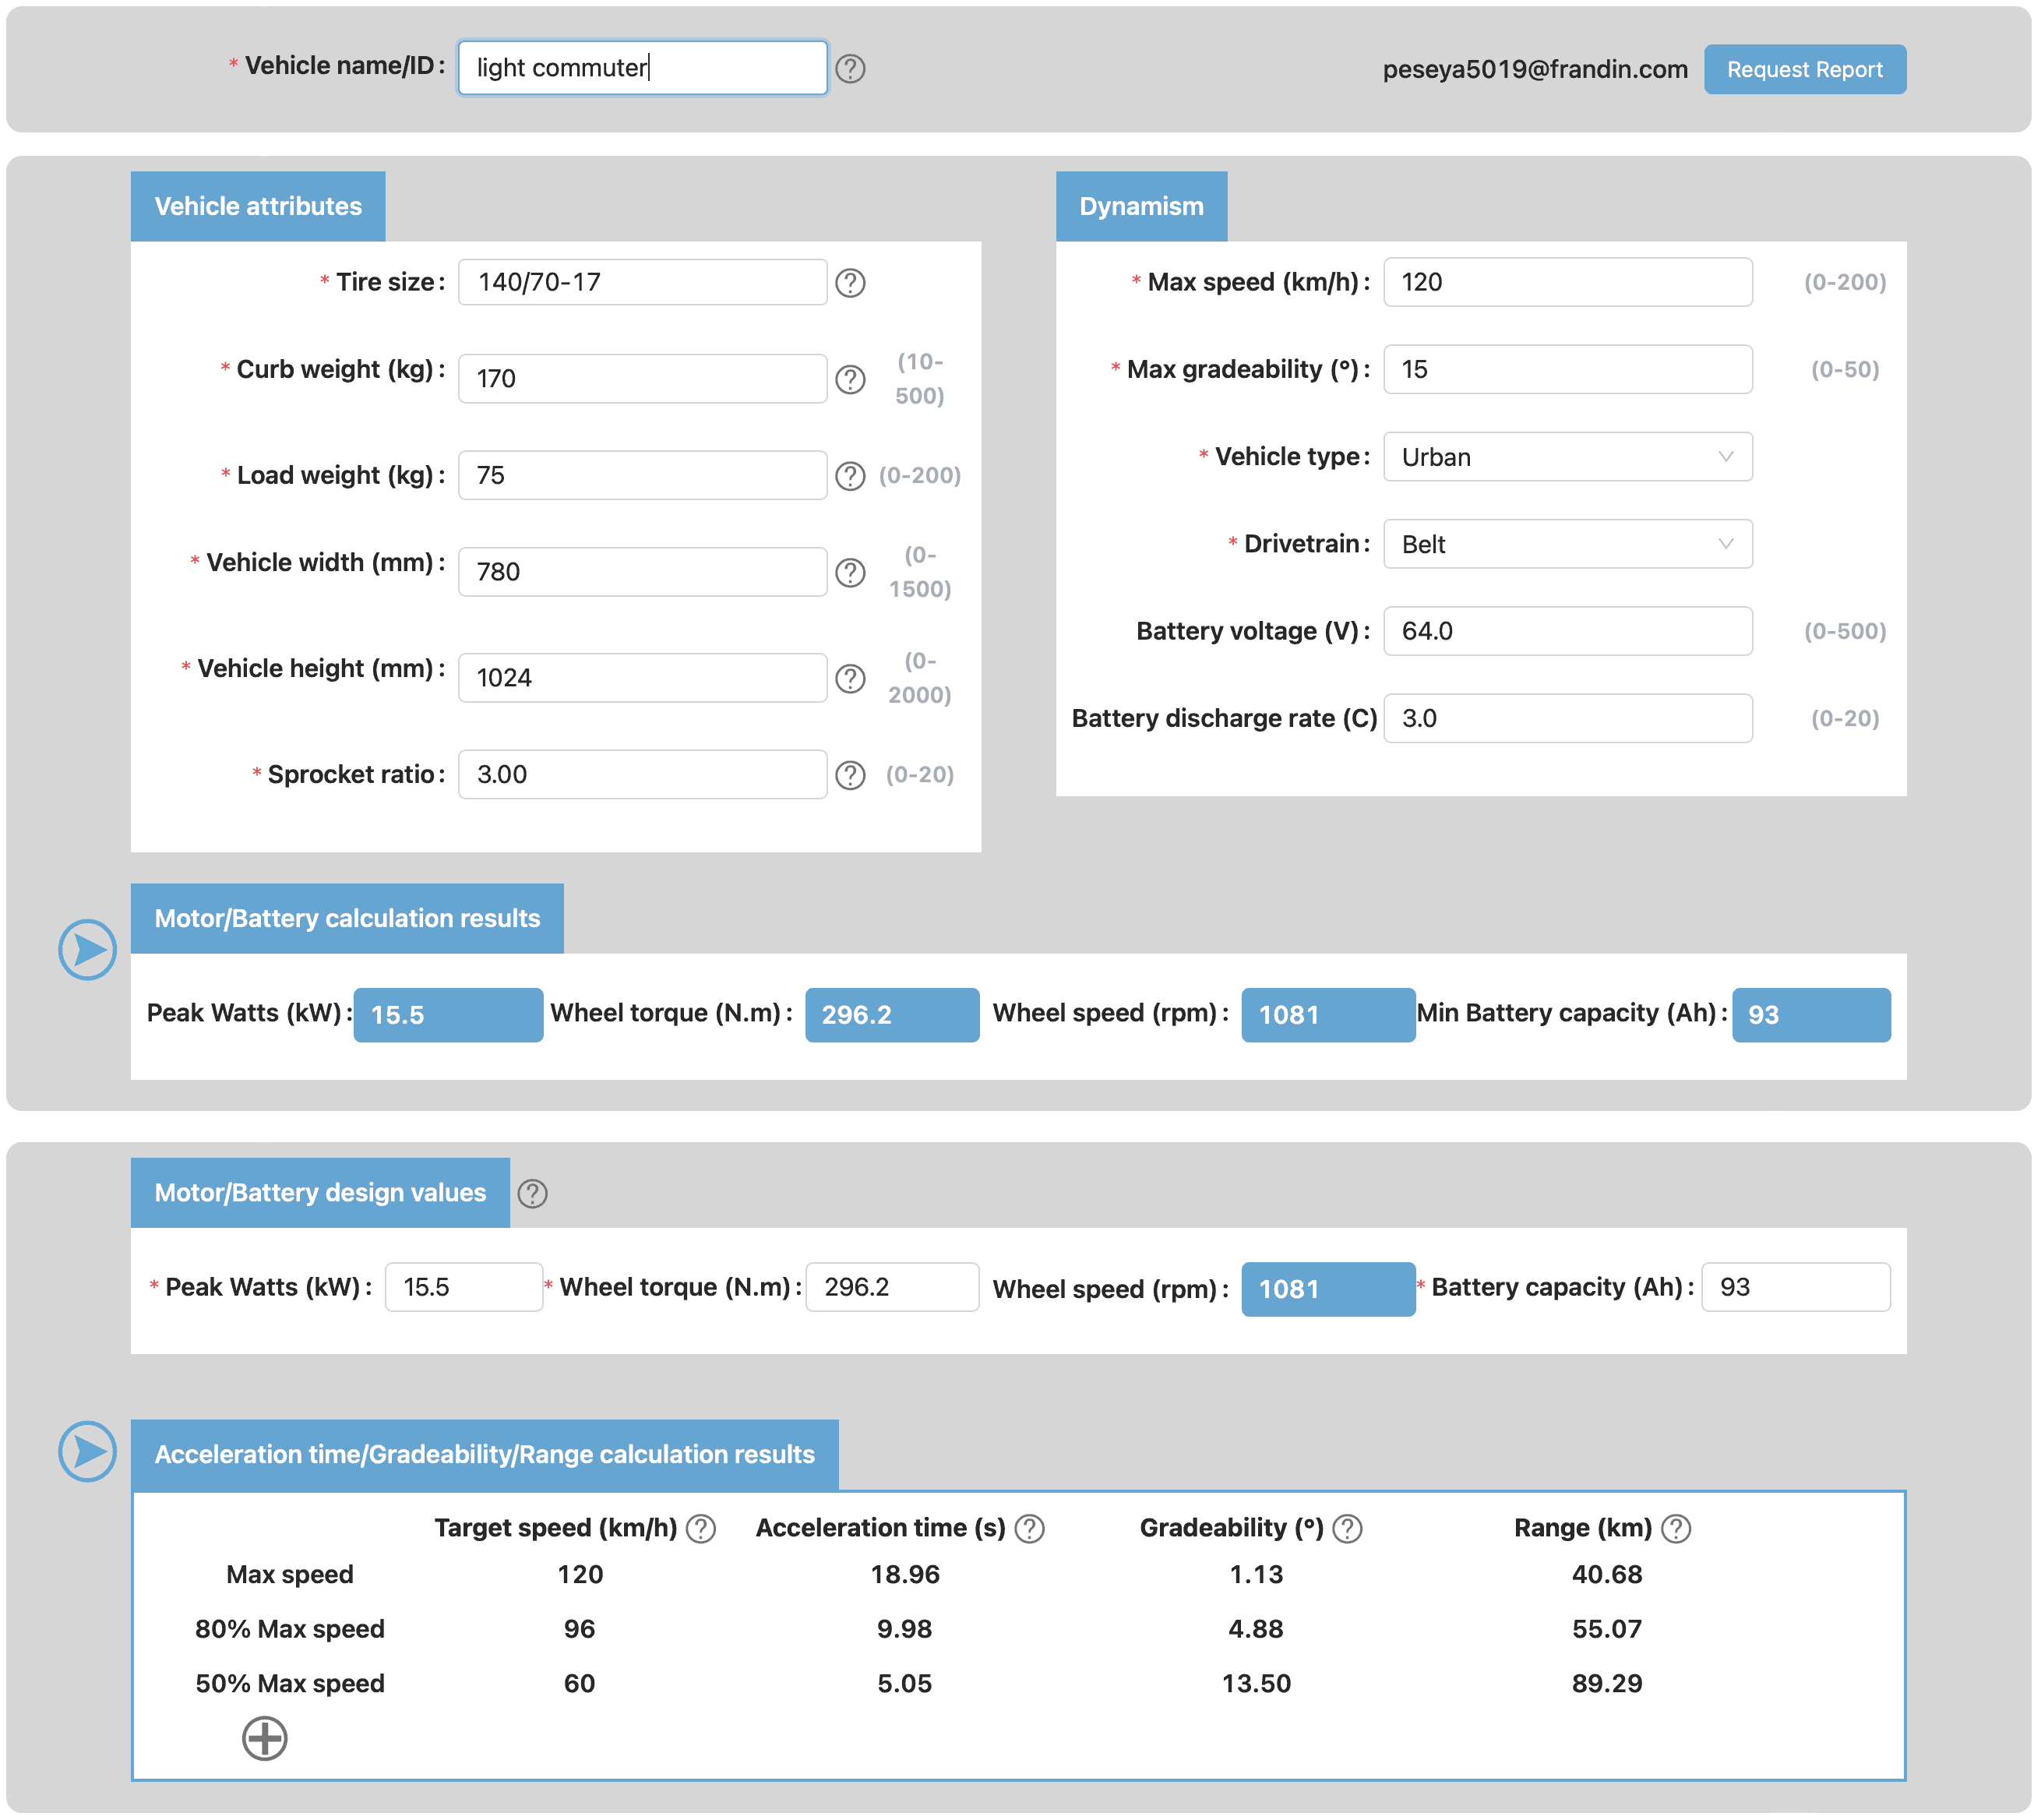Run Acceleration/Gradeability/Range calculation play icon
2041x1820 pixels.
point(88,1451)
